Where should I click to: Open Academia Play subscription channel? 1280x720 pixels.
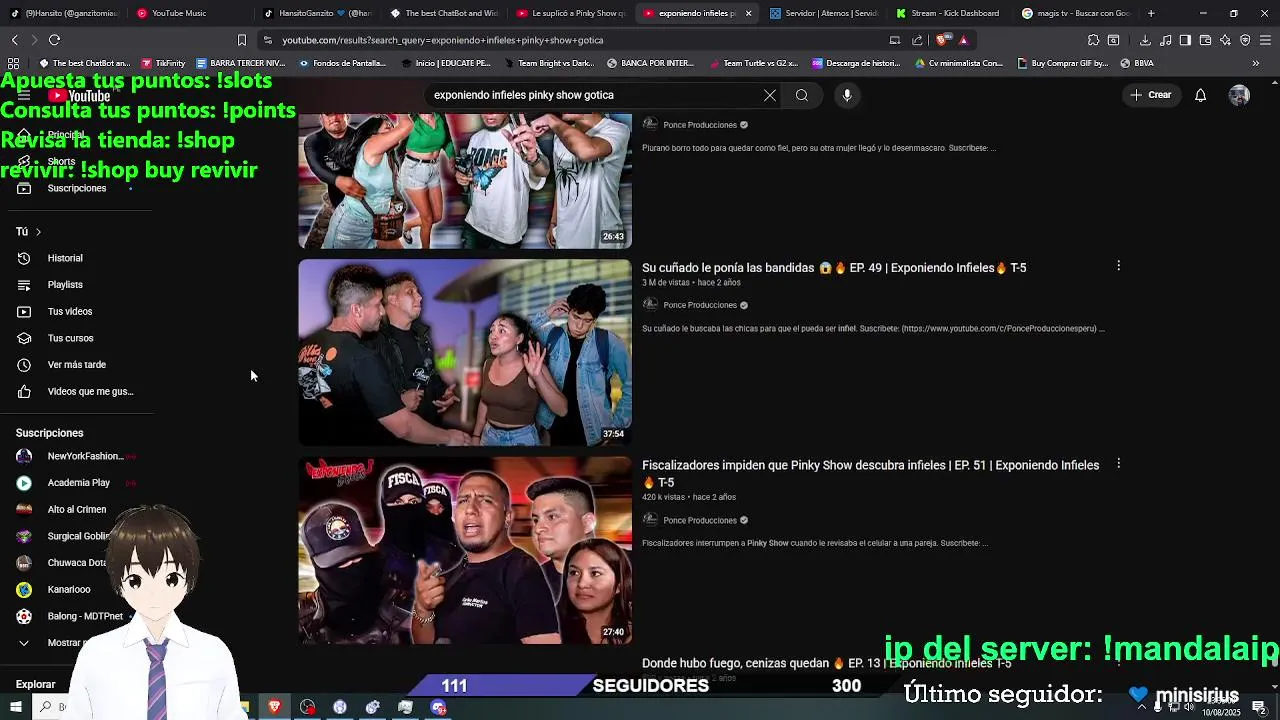78,483
